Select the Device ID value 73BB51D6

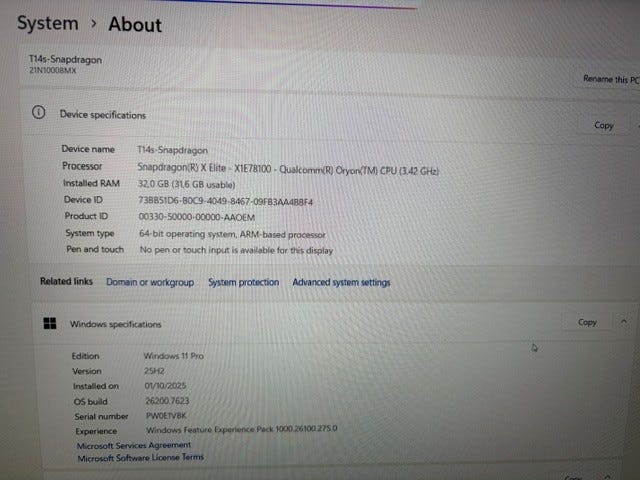click(x=225, y=201)
